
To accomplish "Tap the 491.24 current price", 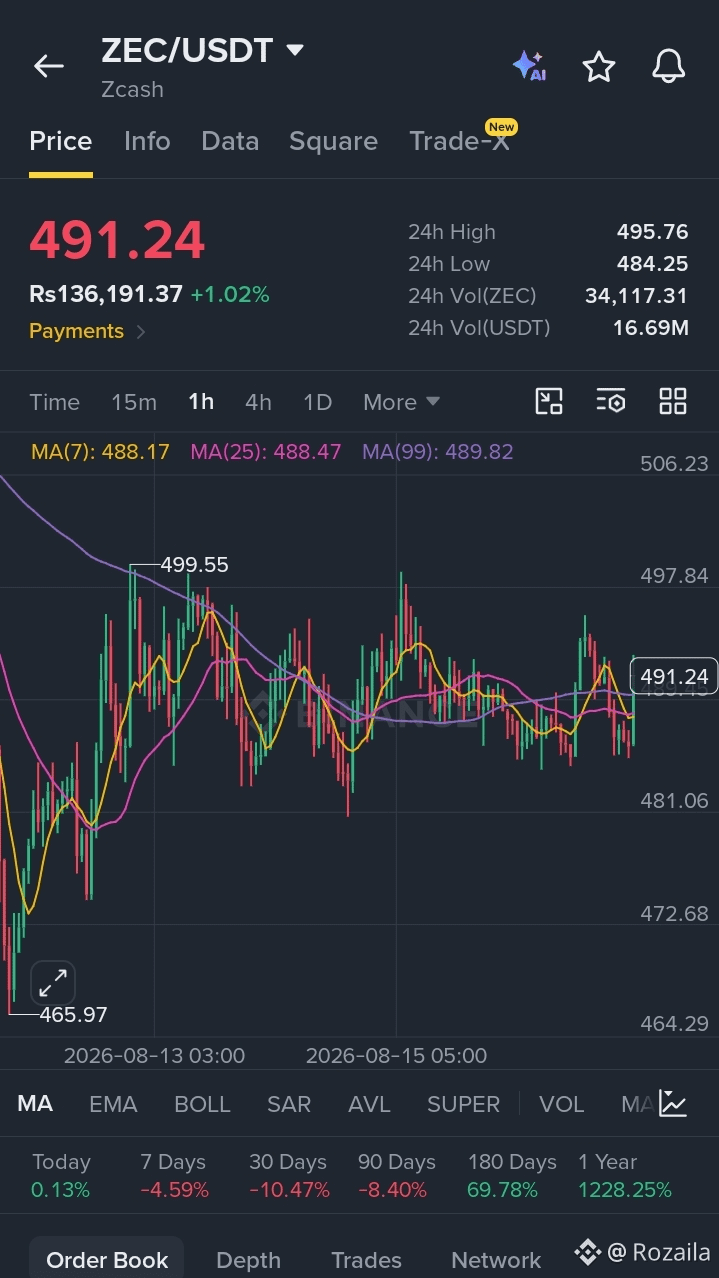I will click(x=117, y=240).
